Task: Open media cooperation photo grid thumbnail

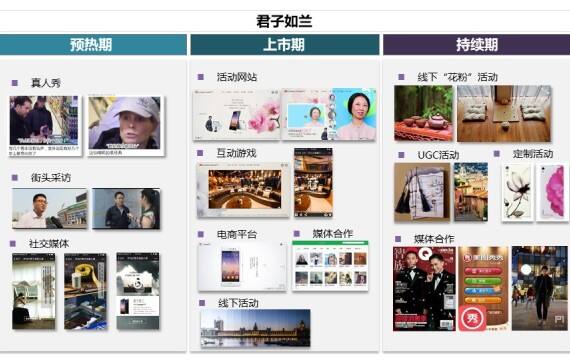Action: coord(330,265)
